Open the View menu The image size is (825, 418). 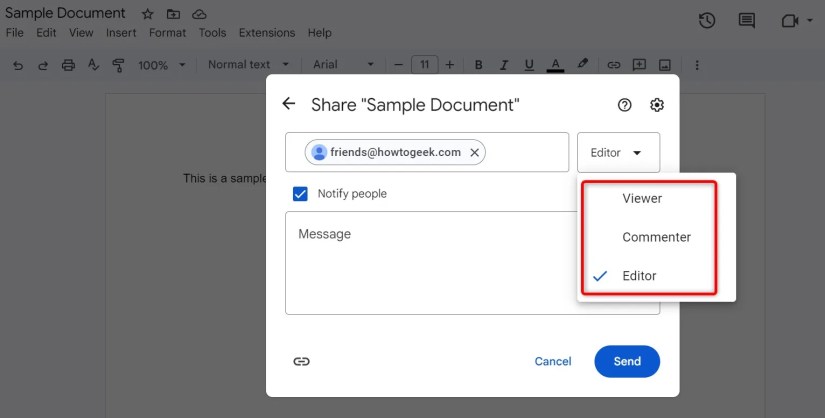tap(81, 33)
